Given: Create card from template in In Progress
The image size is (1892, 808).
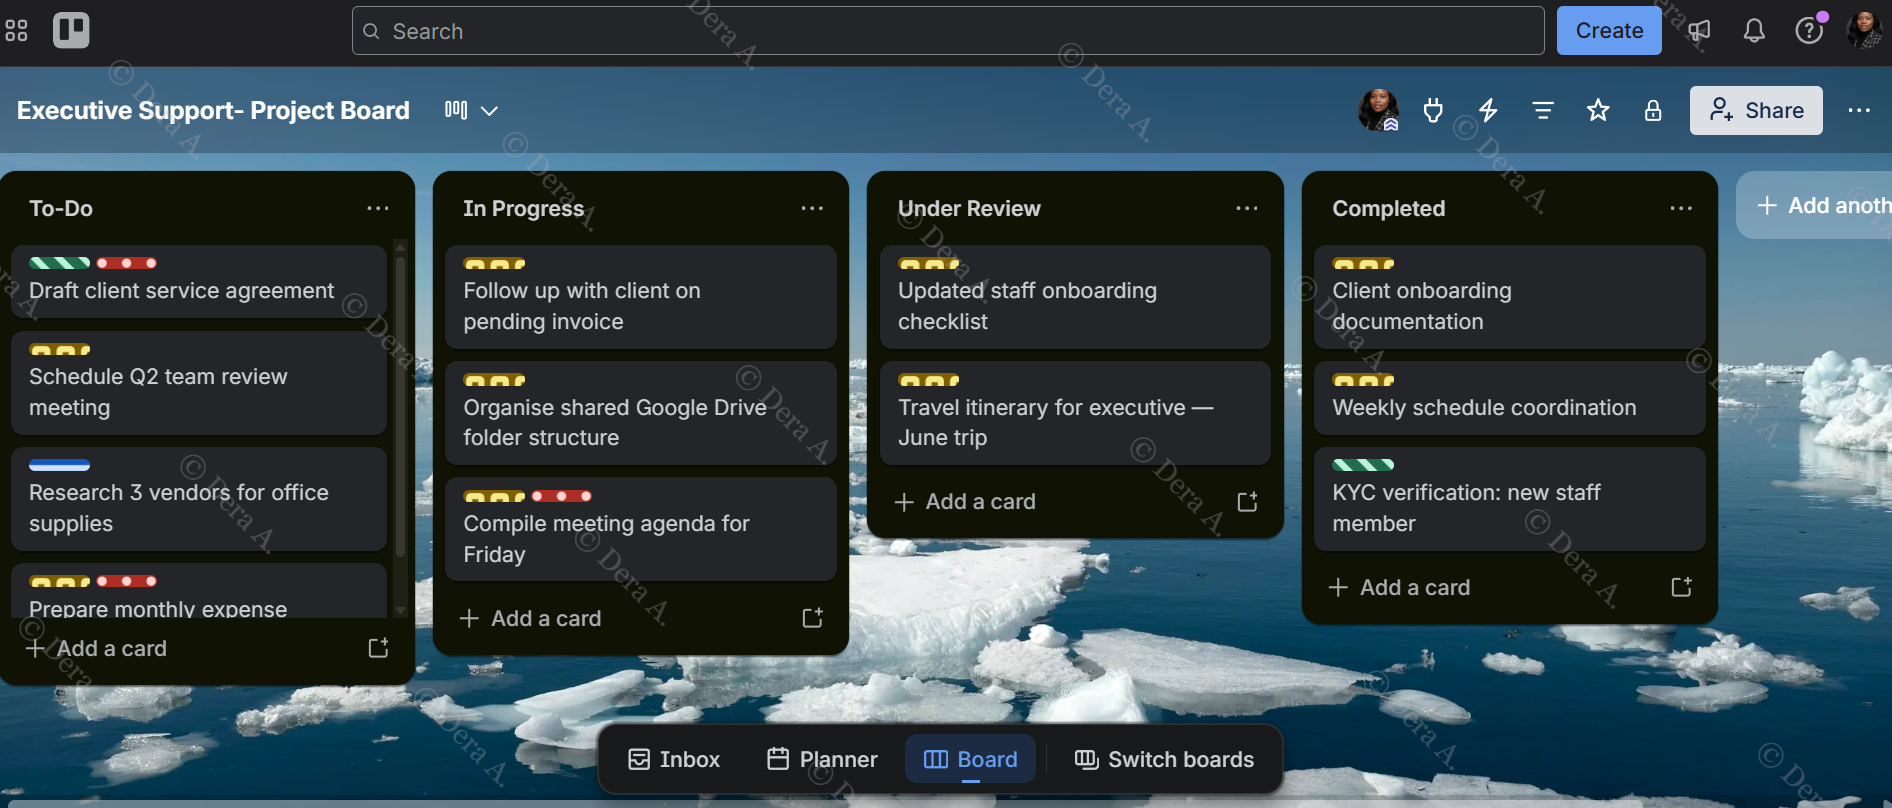Looking at the screenshot, I should click(812, 618).
